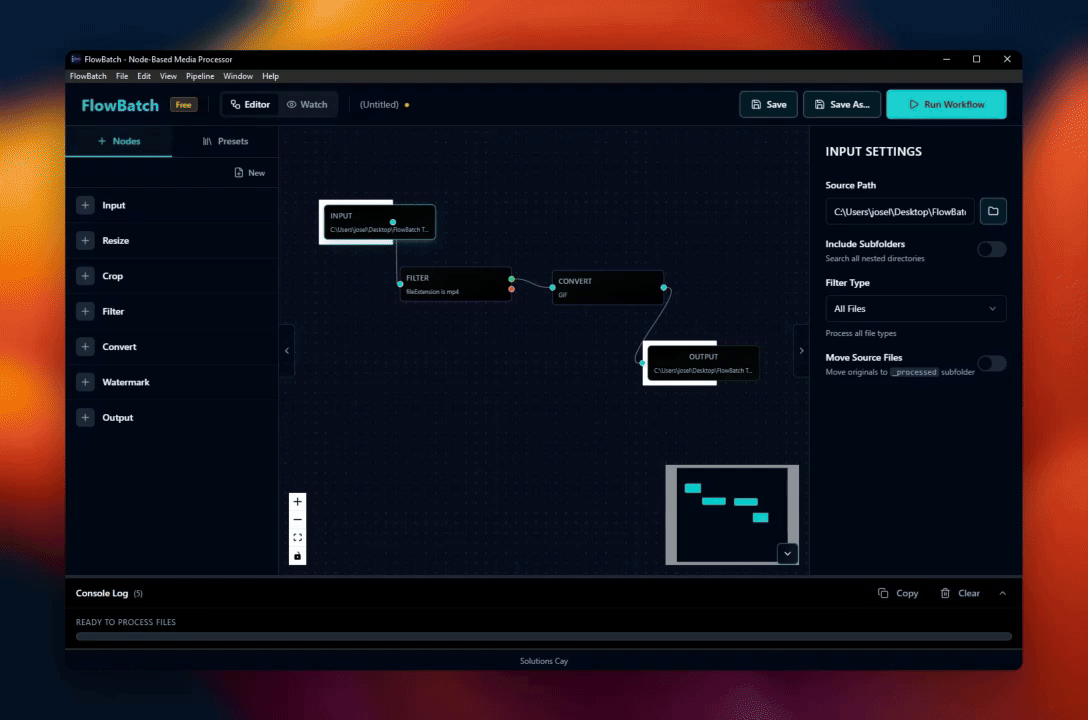Click the plus icon beside Resize node

click(x=85, y=241)
